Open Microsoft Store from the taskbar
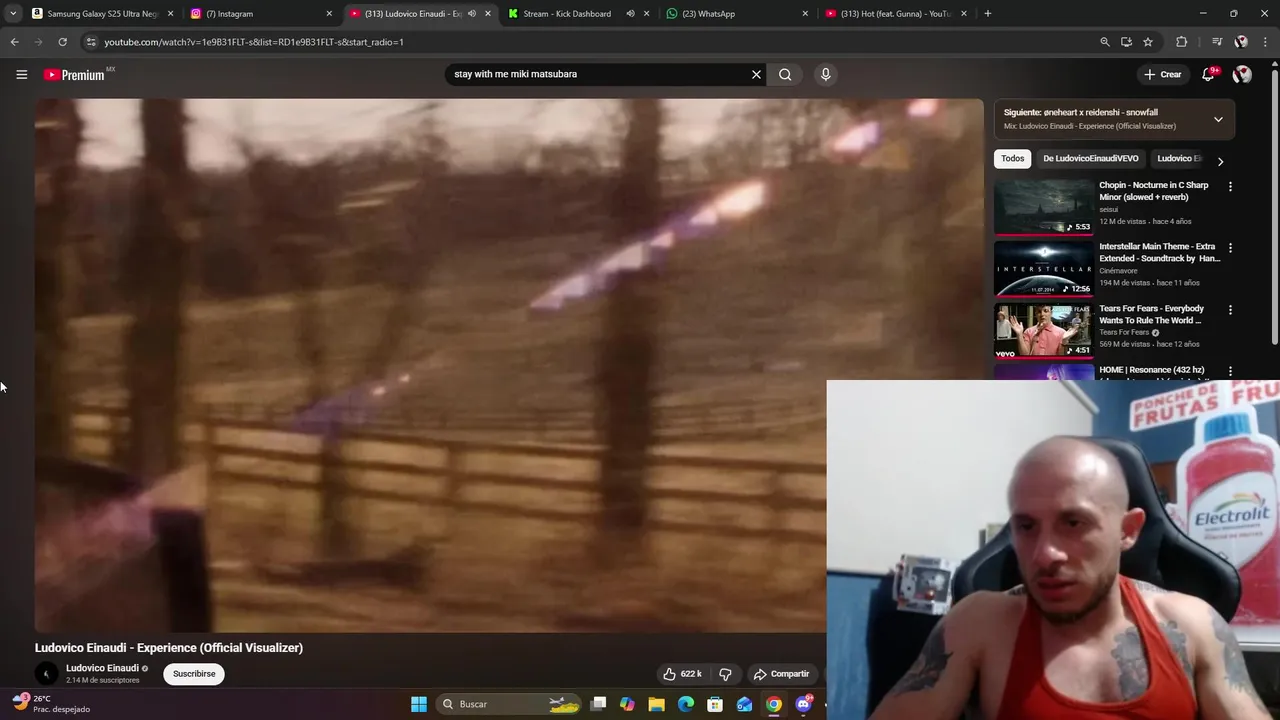The height and width of the screenshot is (720, 1280). 715,704
